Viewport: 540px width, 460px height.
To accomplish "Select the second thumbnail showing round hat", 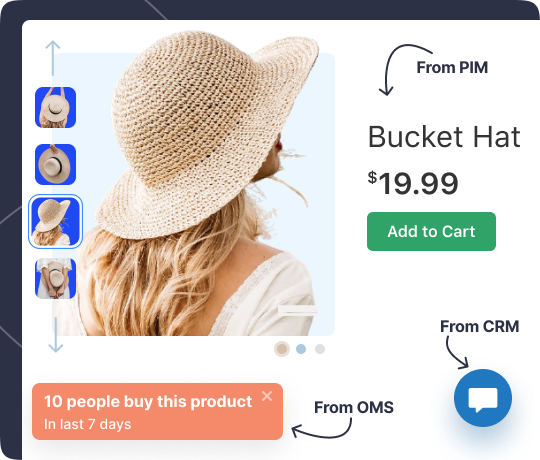I will click(x=55, y=165).
